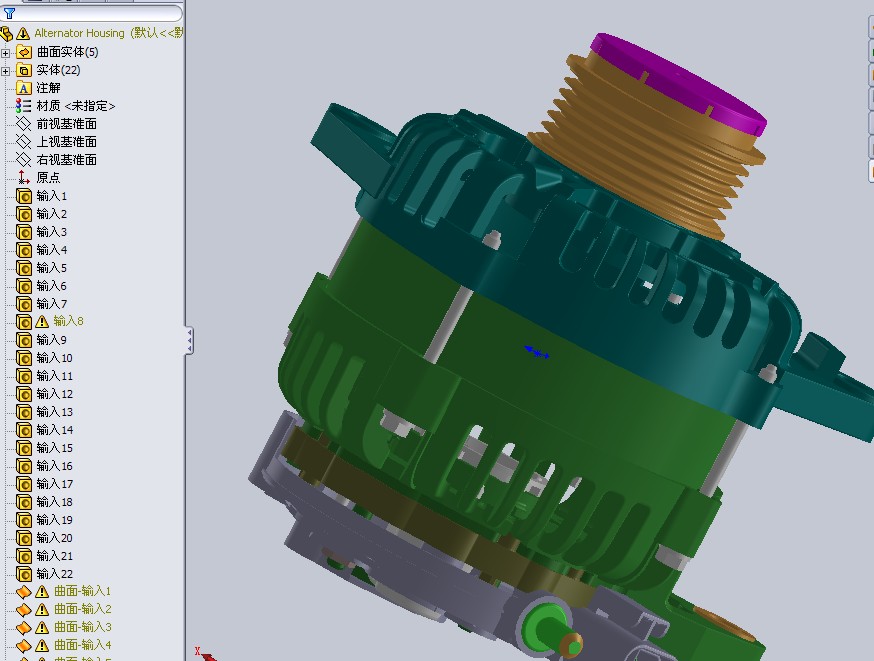Select surface feature 曲面-输入3
Viewport: 874px width, 661px height.
click(82, 626)
